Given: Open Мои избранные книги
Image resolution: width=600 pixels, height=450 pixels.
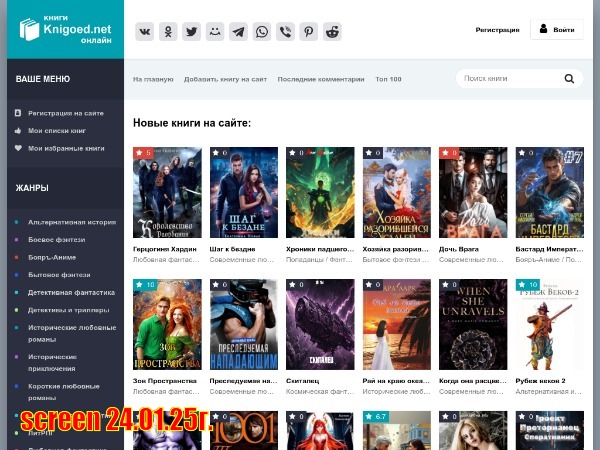Looking at the screenshot, I should click(x=66, y=148).
